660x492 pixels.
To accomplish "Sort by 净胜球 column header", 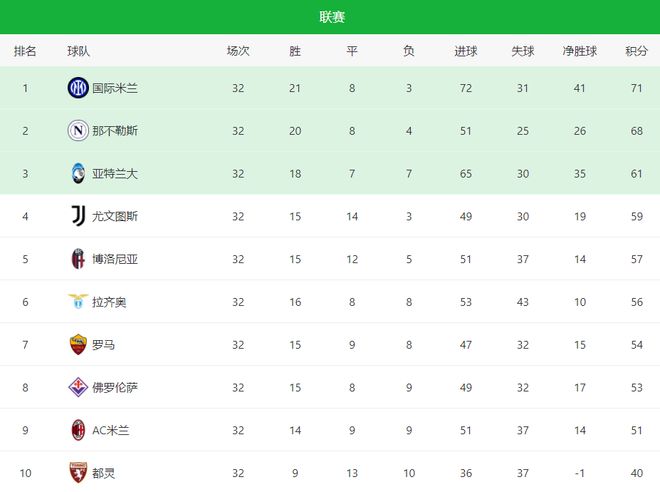I will pyautogui.click(x=580, y=51).
